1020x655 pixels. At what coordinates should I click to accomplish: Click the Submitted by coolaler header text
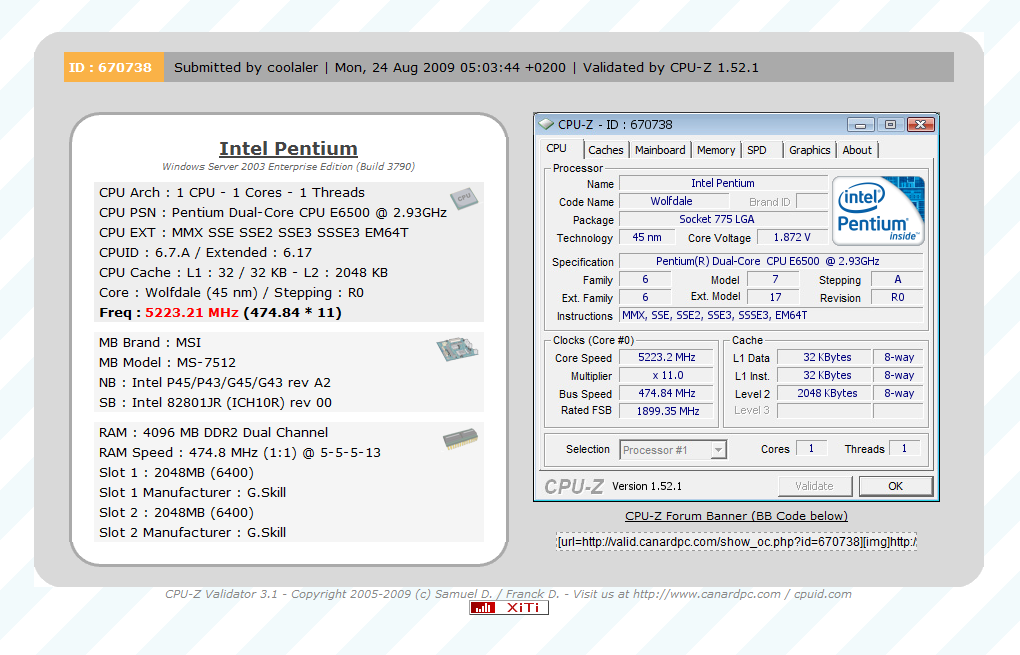point(246,67)
